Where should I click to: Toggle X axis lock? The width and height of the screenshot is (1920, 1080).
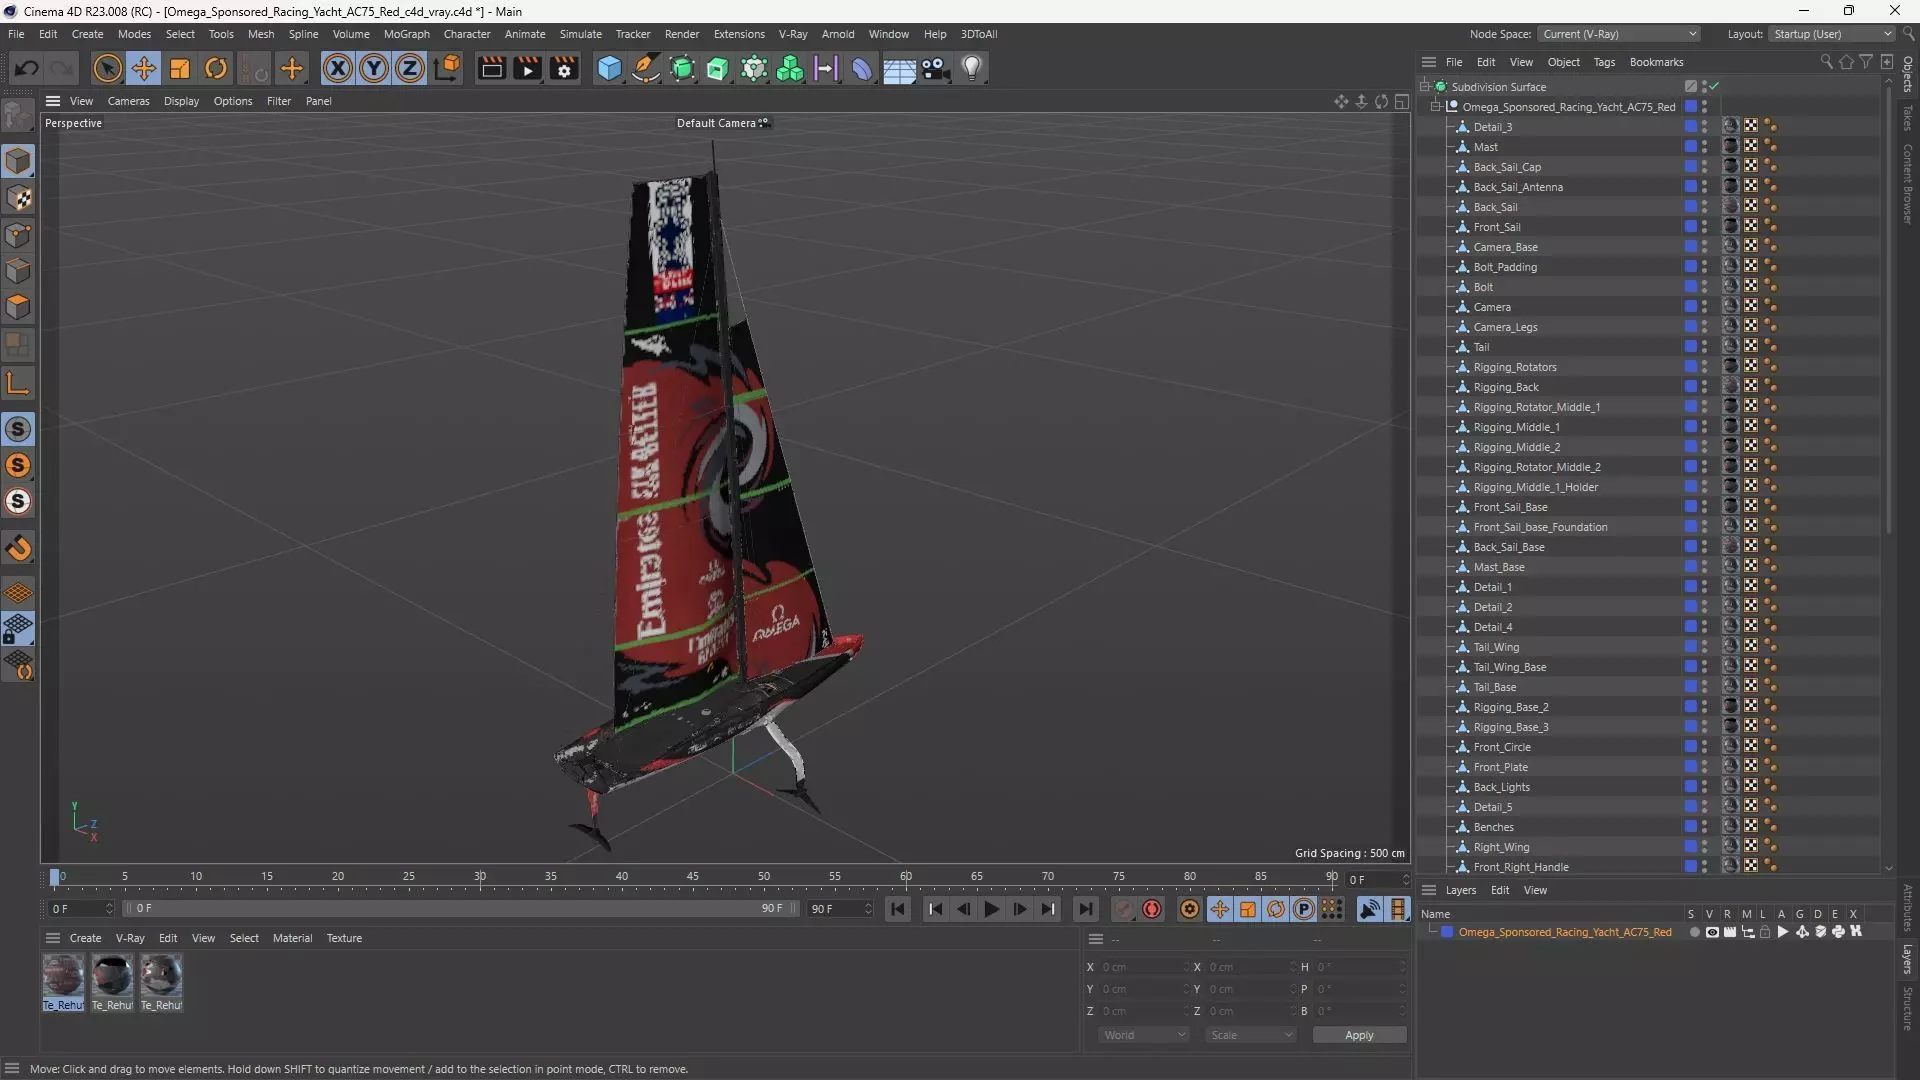click(338, 68)
